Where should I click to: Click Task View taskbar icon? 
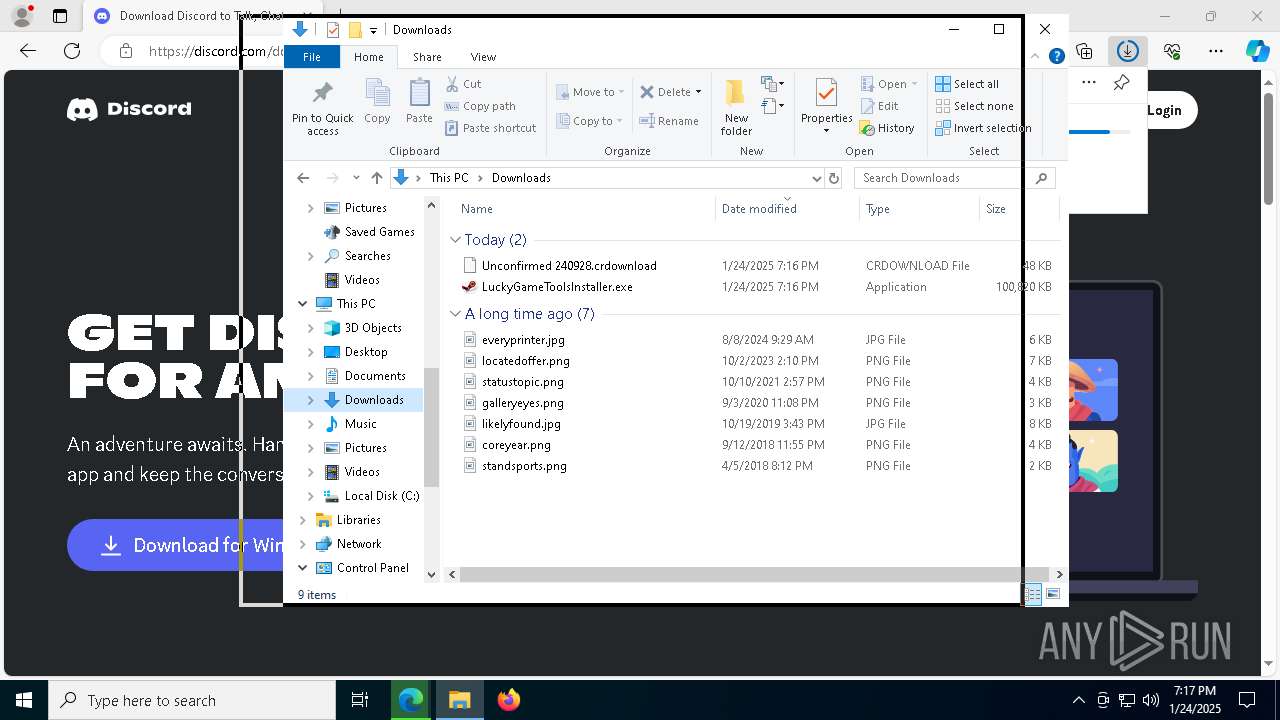[x=360, y=700]
